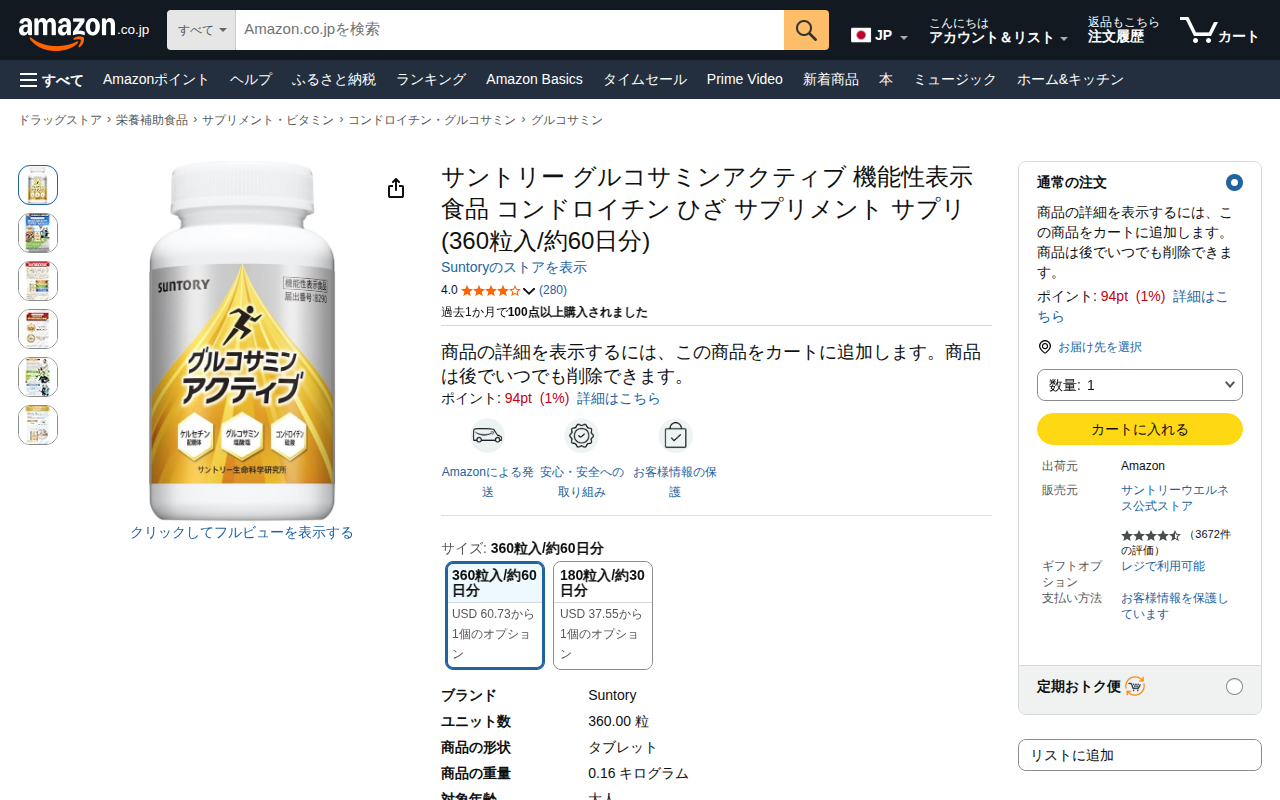Click the seller's star rating in buy box
The height and width of the screenshot is (800, 1280).
pos(1151,535)
